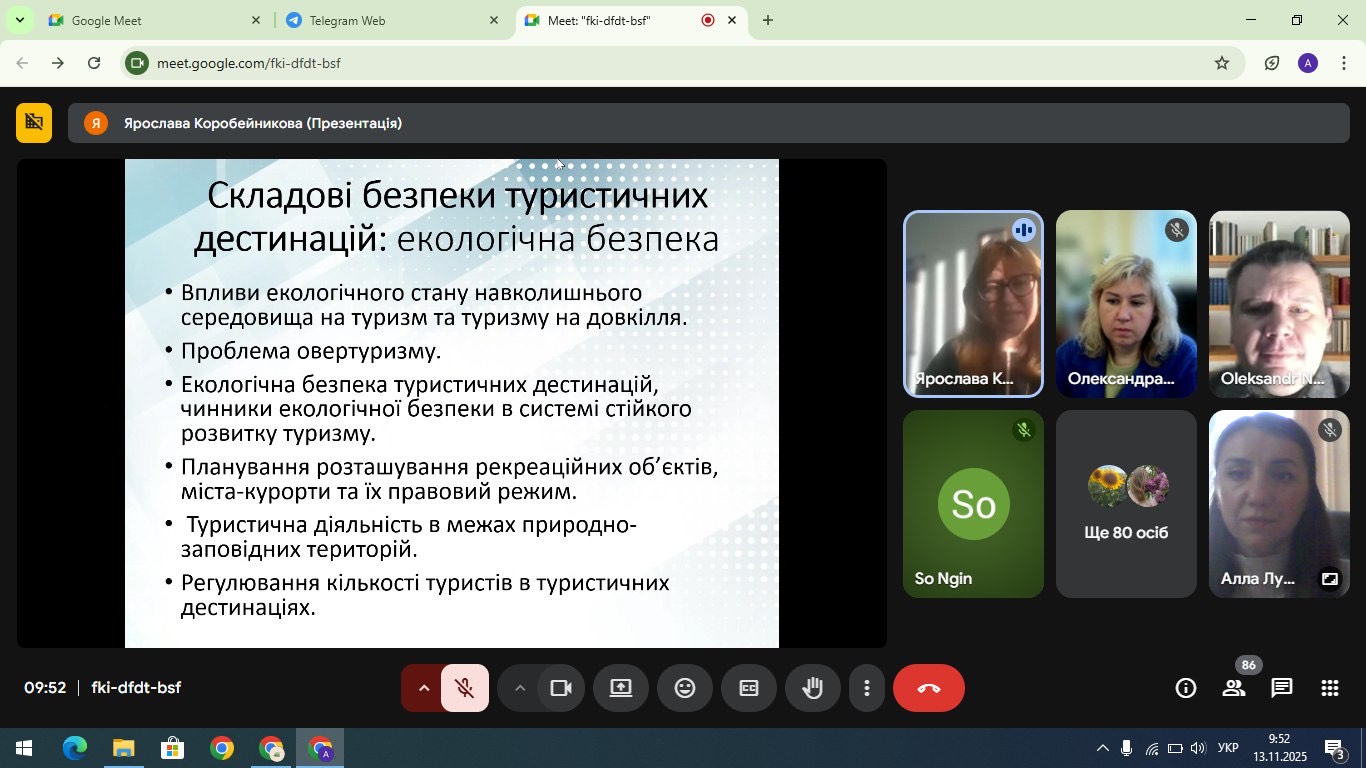This screenshot has height=768, width=1366.
Task: Leave the call with red hang-up button
Action: (928, 688)
